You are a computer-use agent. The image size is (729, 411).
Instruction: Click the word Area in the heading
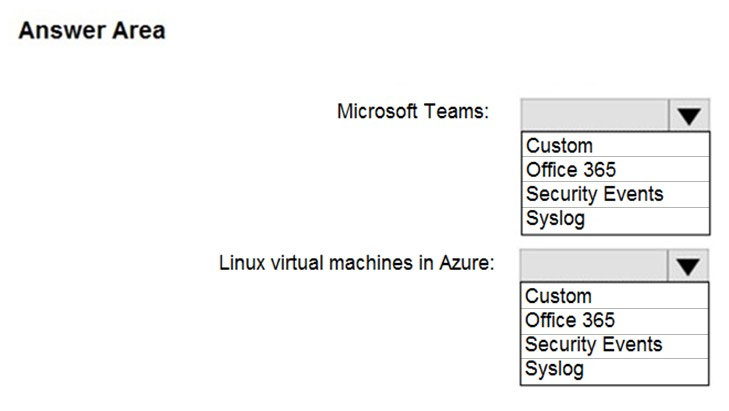point(139,31)
